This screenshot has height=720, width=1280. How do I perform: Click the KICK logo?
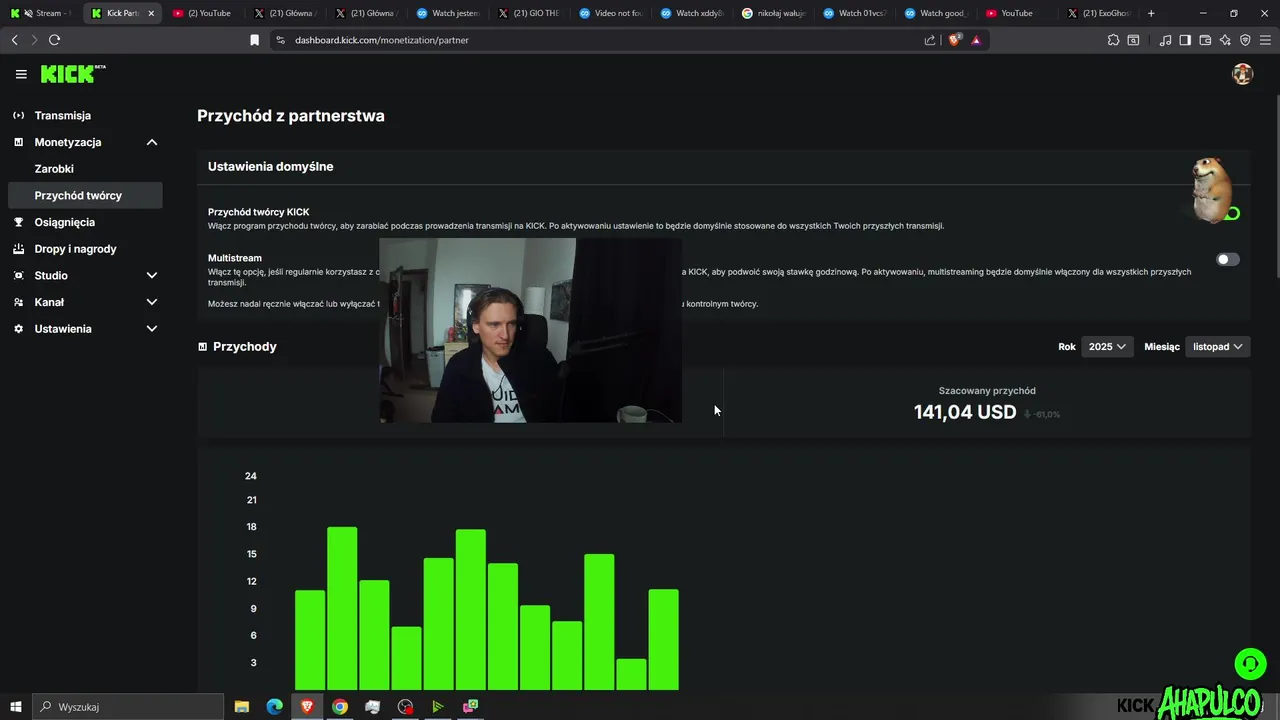tap(72, 74)
